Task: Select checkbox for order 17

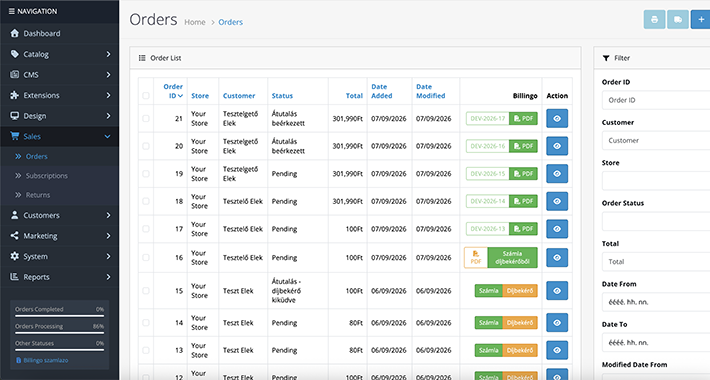Action: pyautogui.click(x=146, y=229)
